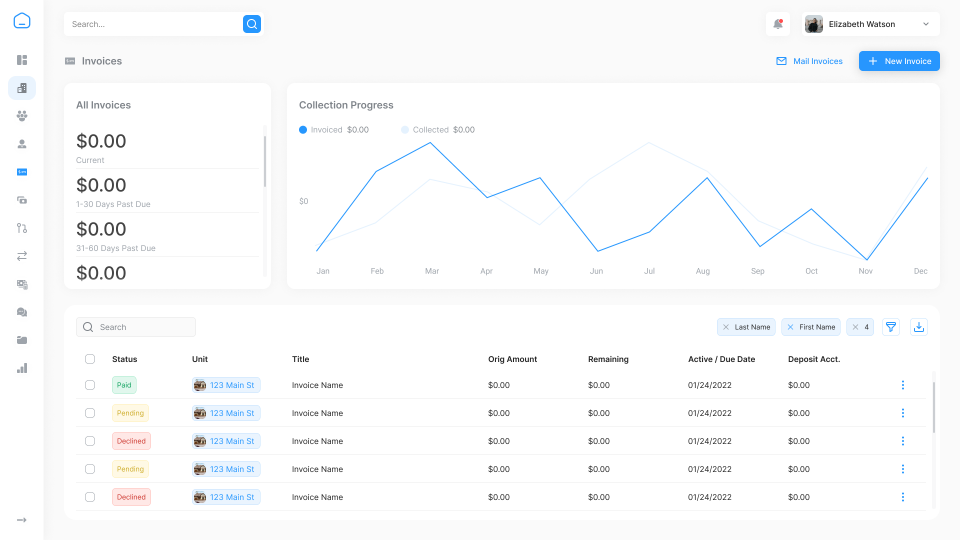Viewport: 960px width, 540px height.
Task: Open the filter icon above the table
Action: 891,327
